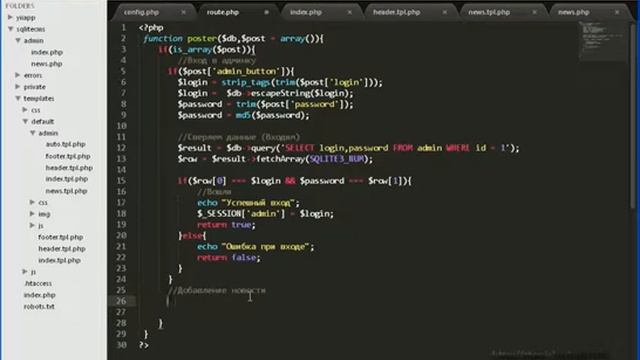Screen dimensions: 640x360
Task: Click strip_tags on line 6
Action: point(245,82)
